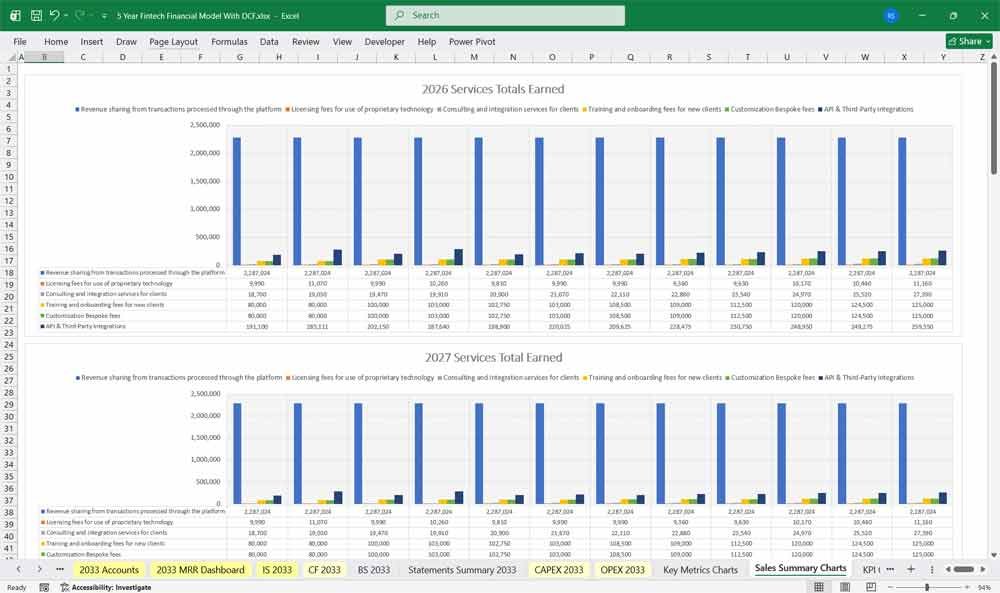Click the horizontal scrollbar thumb
1000x593 pixels.
[x=963, y=569]
